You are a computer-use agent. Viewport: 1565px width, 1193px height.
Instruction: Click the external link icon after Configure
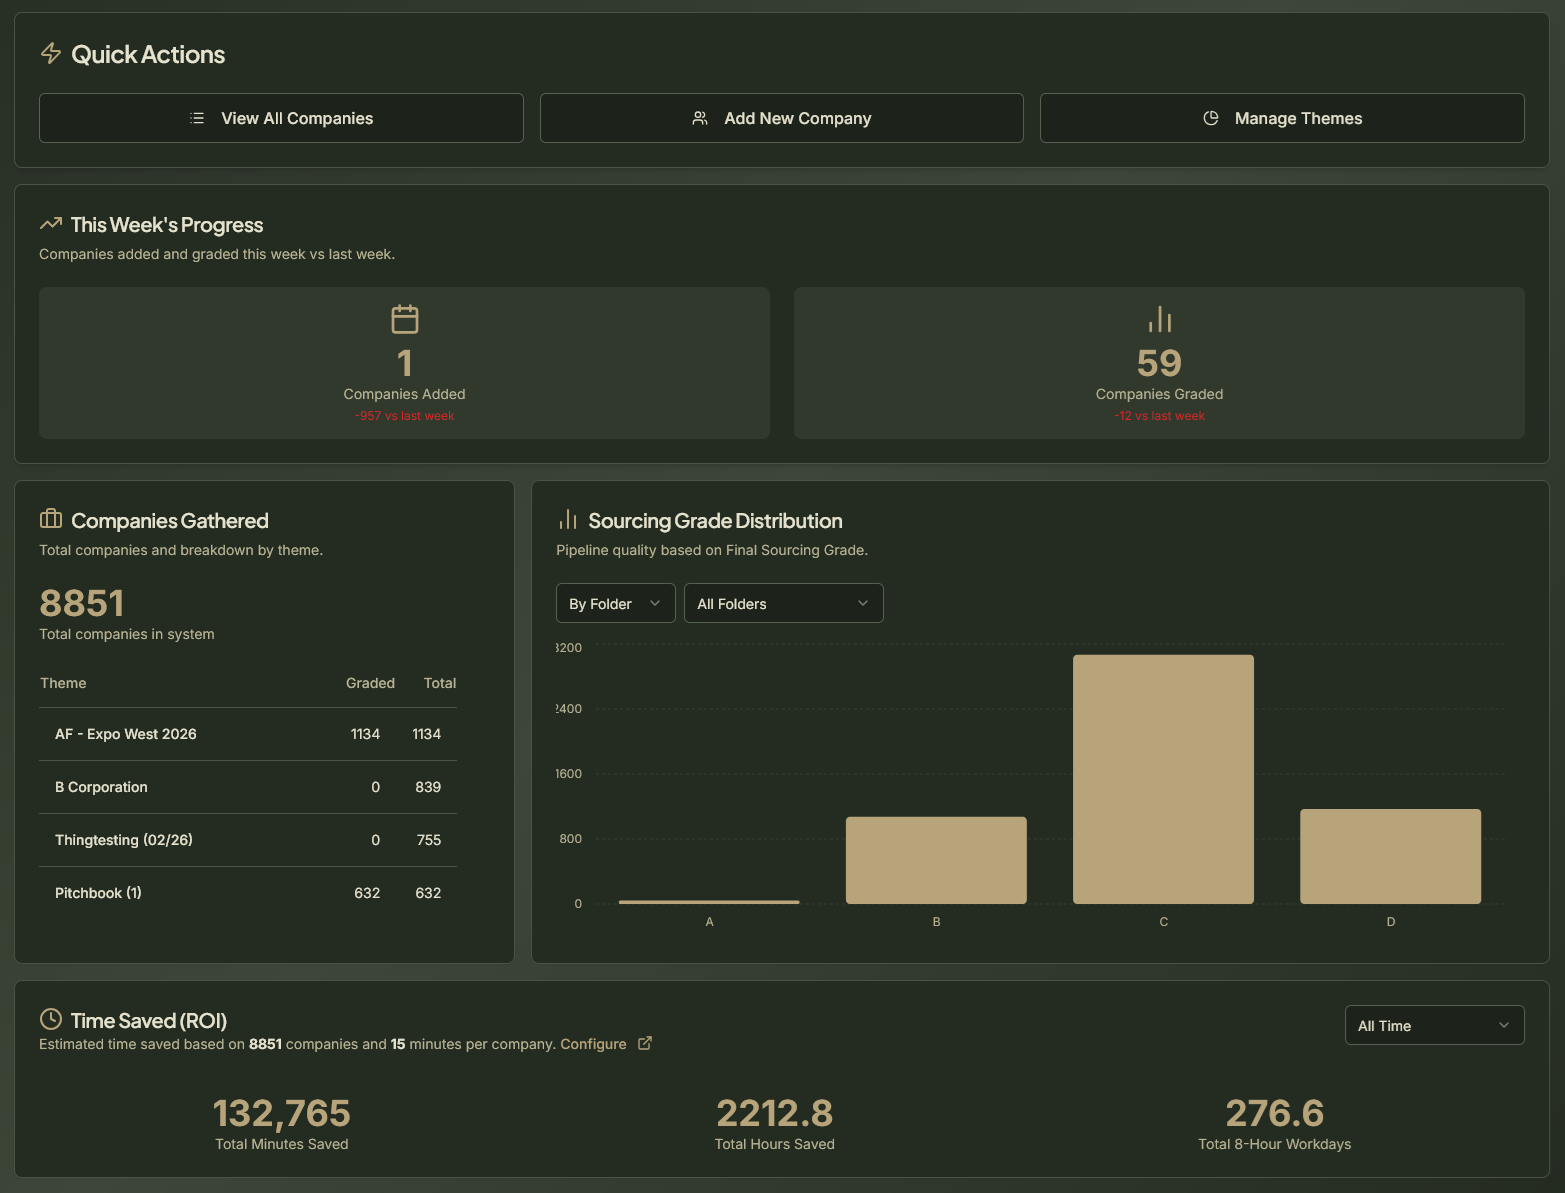[x=645, y=1043]
